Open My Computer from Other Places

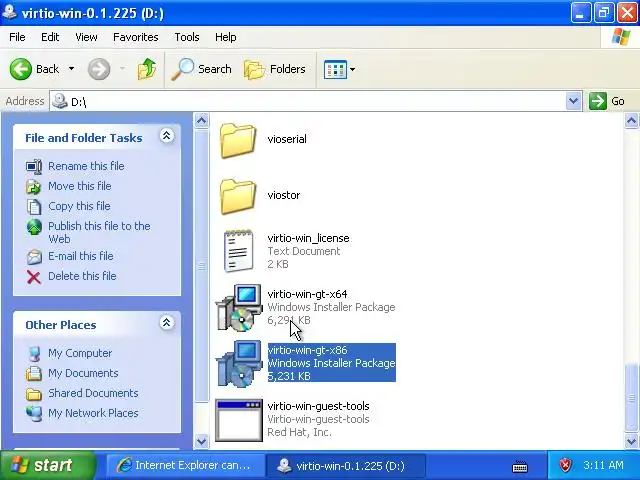[80, 353]
